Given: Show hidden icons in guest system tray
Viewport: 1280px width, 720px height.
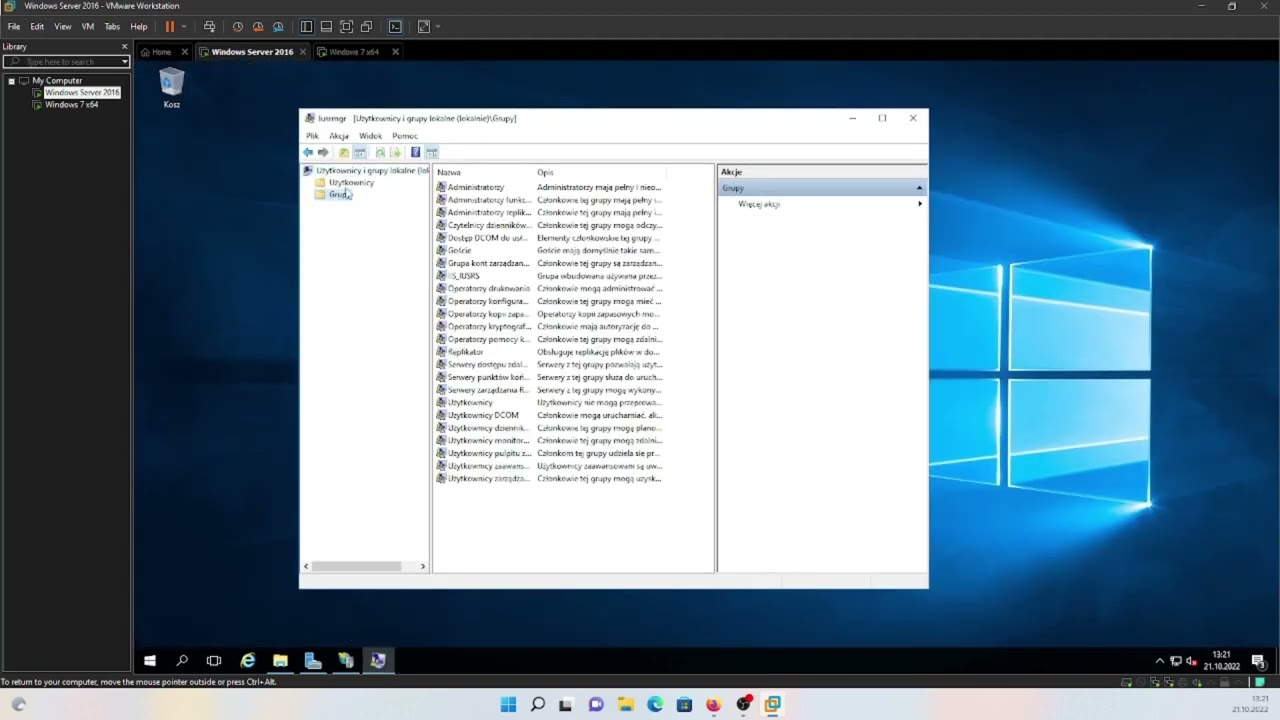Looking at the screenshot, I should [x=1160, y=661].
